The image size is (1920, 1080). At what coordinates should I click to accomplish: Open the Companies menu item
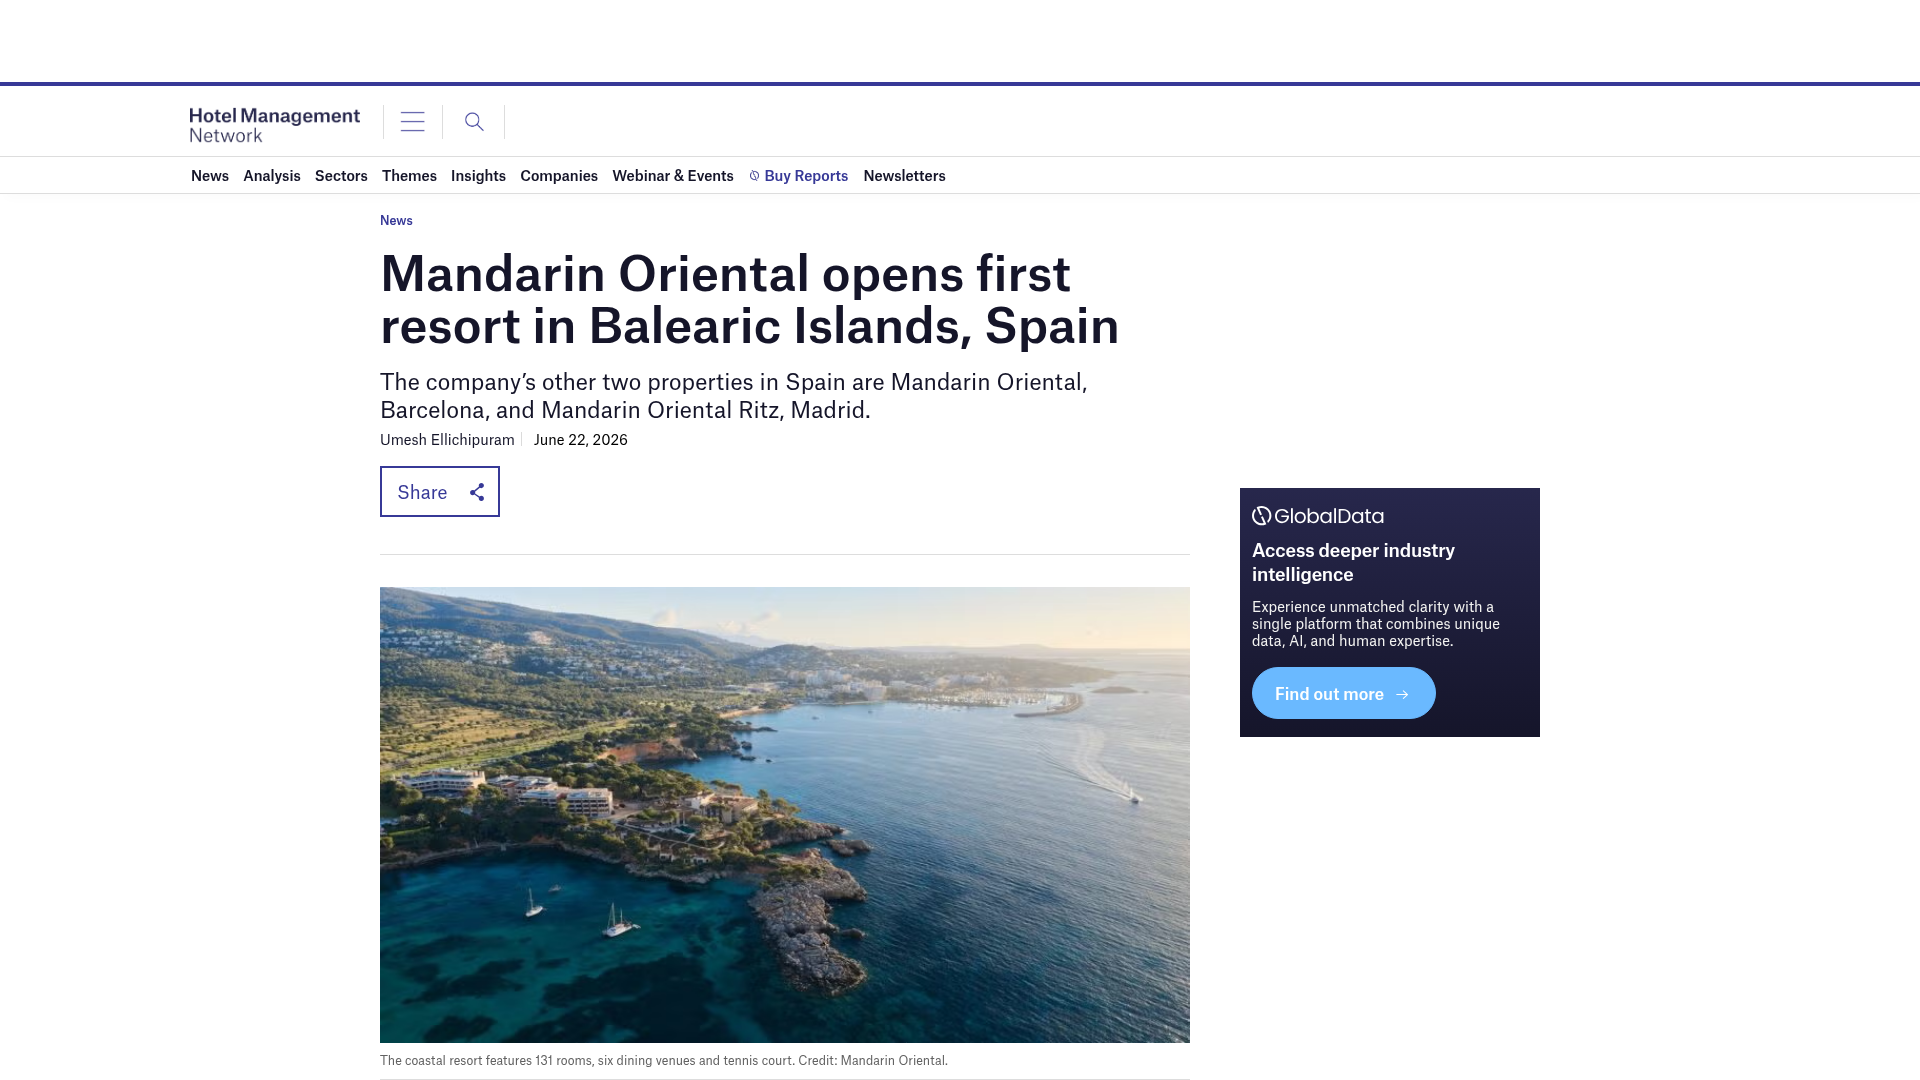tap(559, 176)
